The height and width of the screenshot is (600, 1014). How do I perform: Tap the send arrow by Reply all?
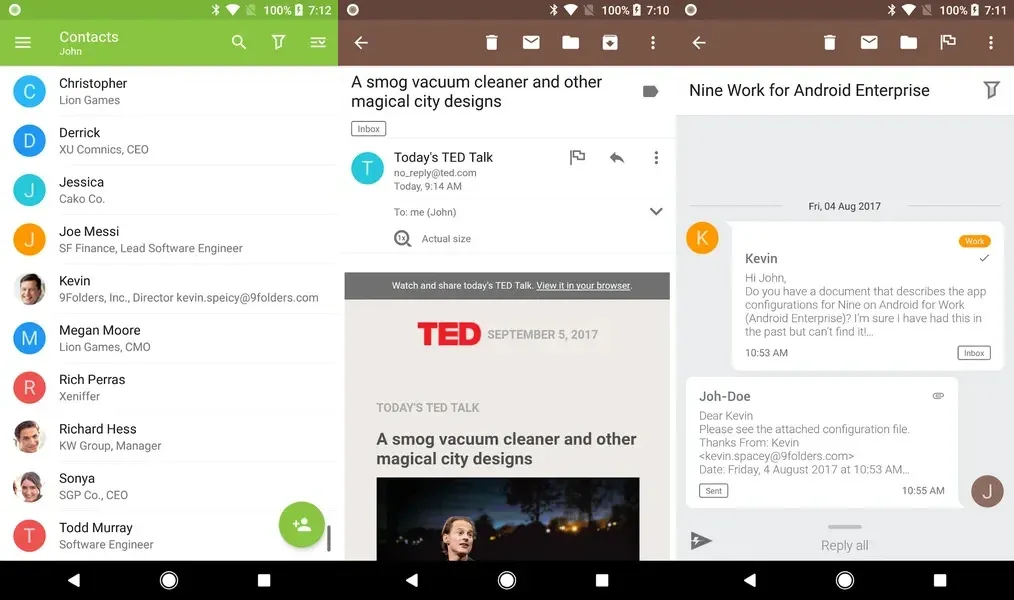(x=701, y=541)
